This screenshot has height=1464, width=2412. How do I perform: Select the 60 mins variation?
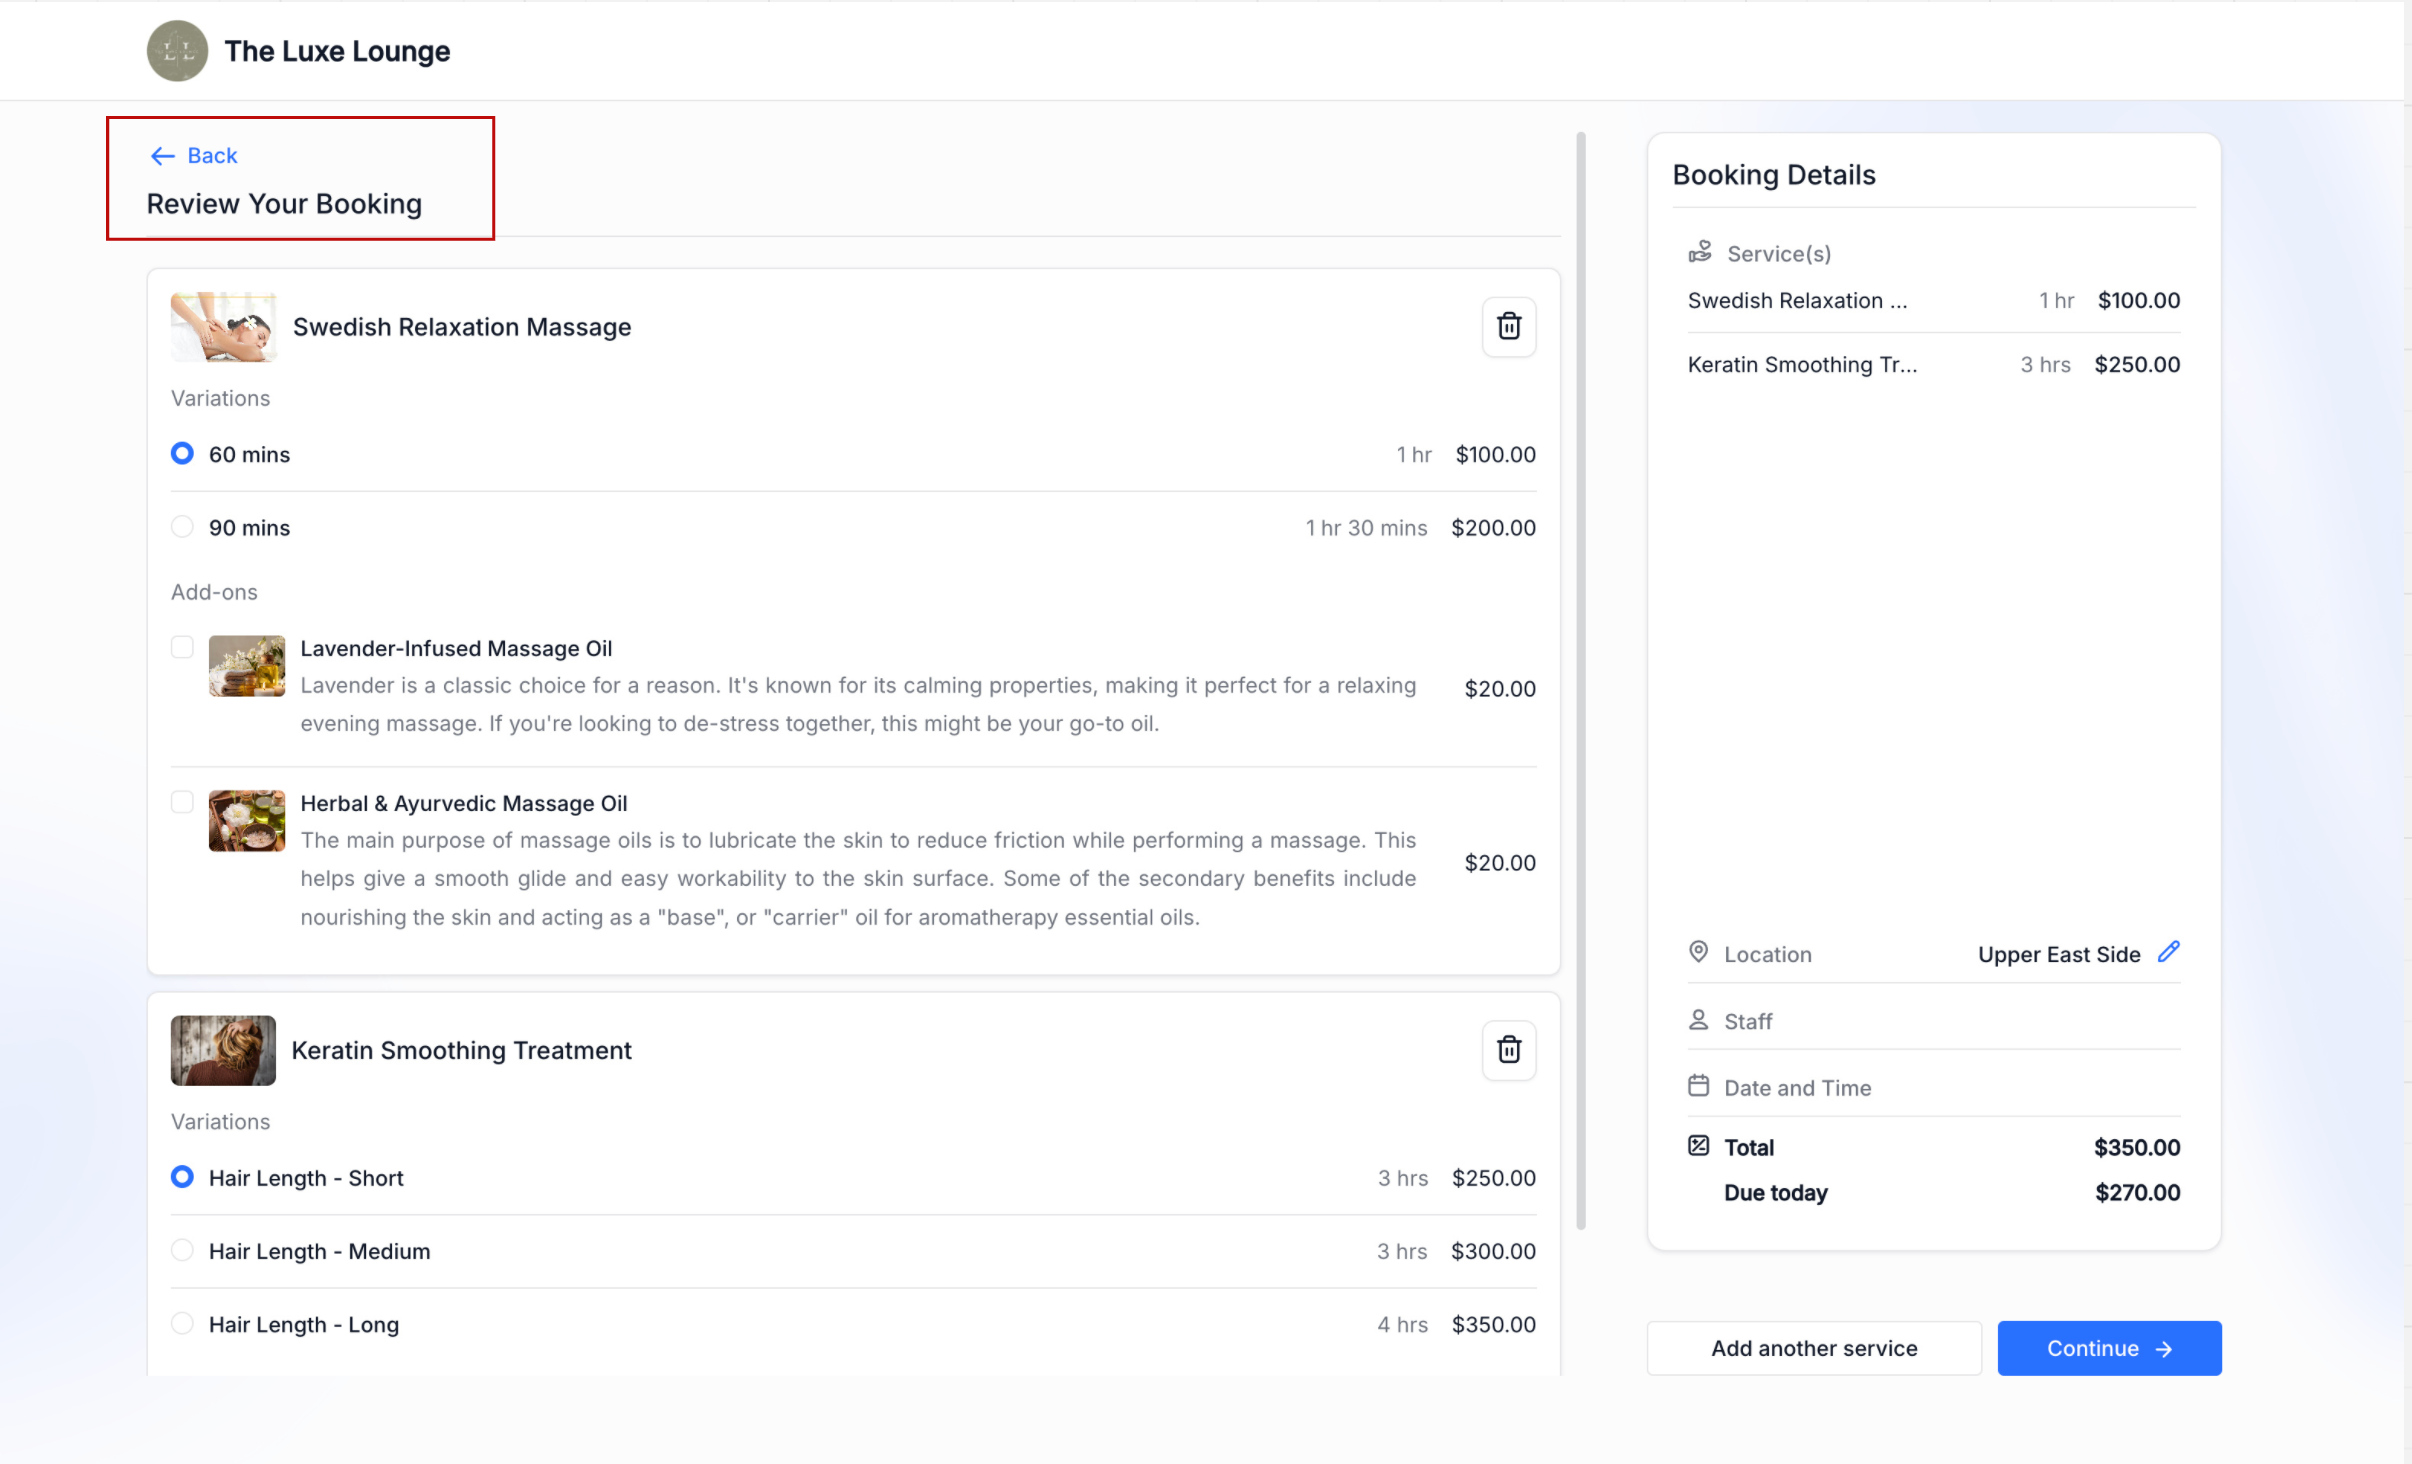click(x=182, y=454)
